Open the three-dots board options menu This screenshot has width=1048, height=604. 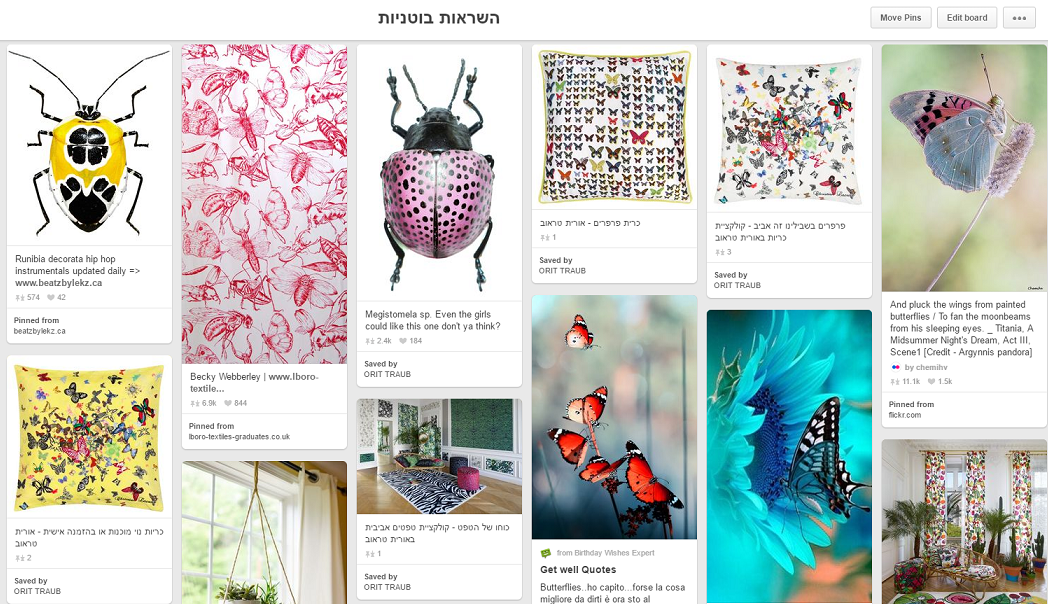click(x=1019, y=18)
